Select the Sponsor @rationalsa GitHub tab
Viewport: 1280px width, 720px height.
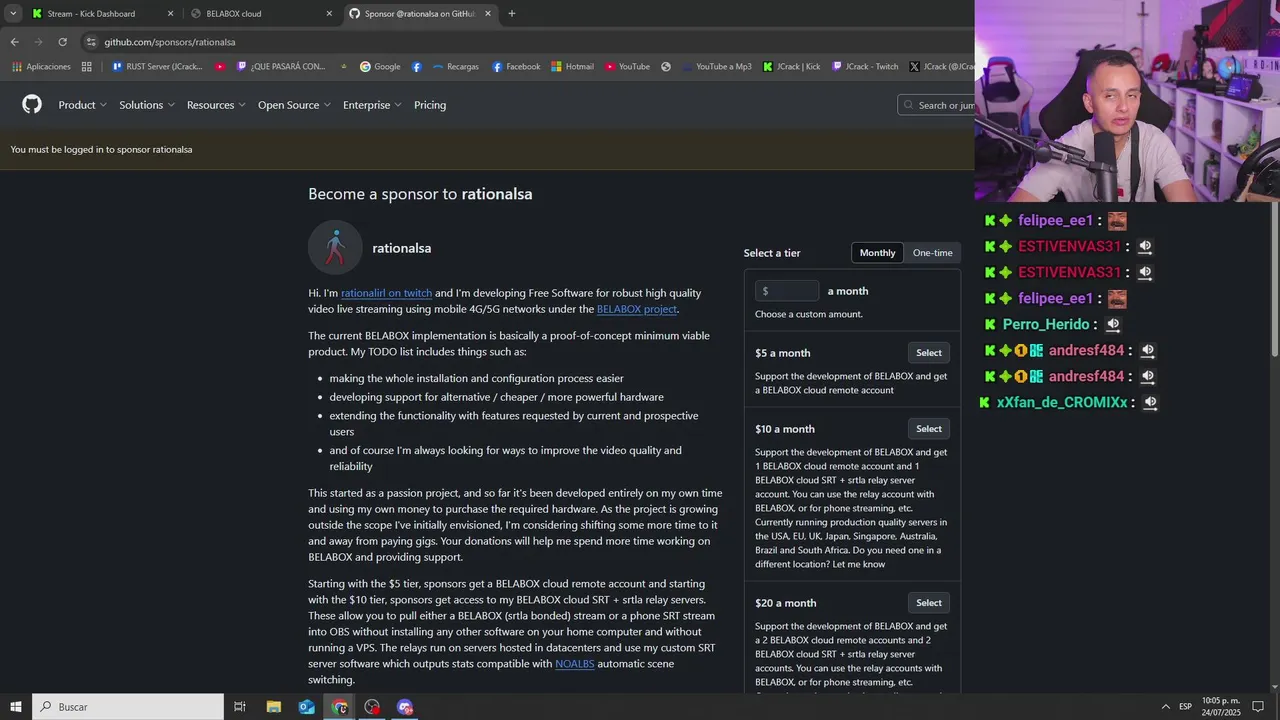click(420, 14)
